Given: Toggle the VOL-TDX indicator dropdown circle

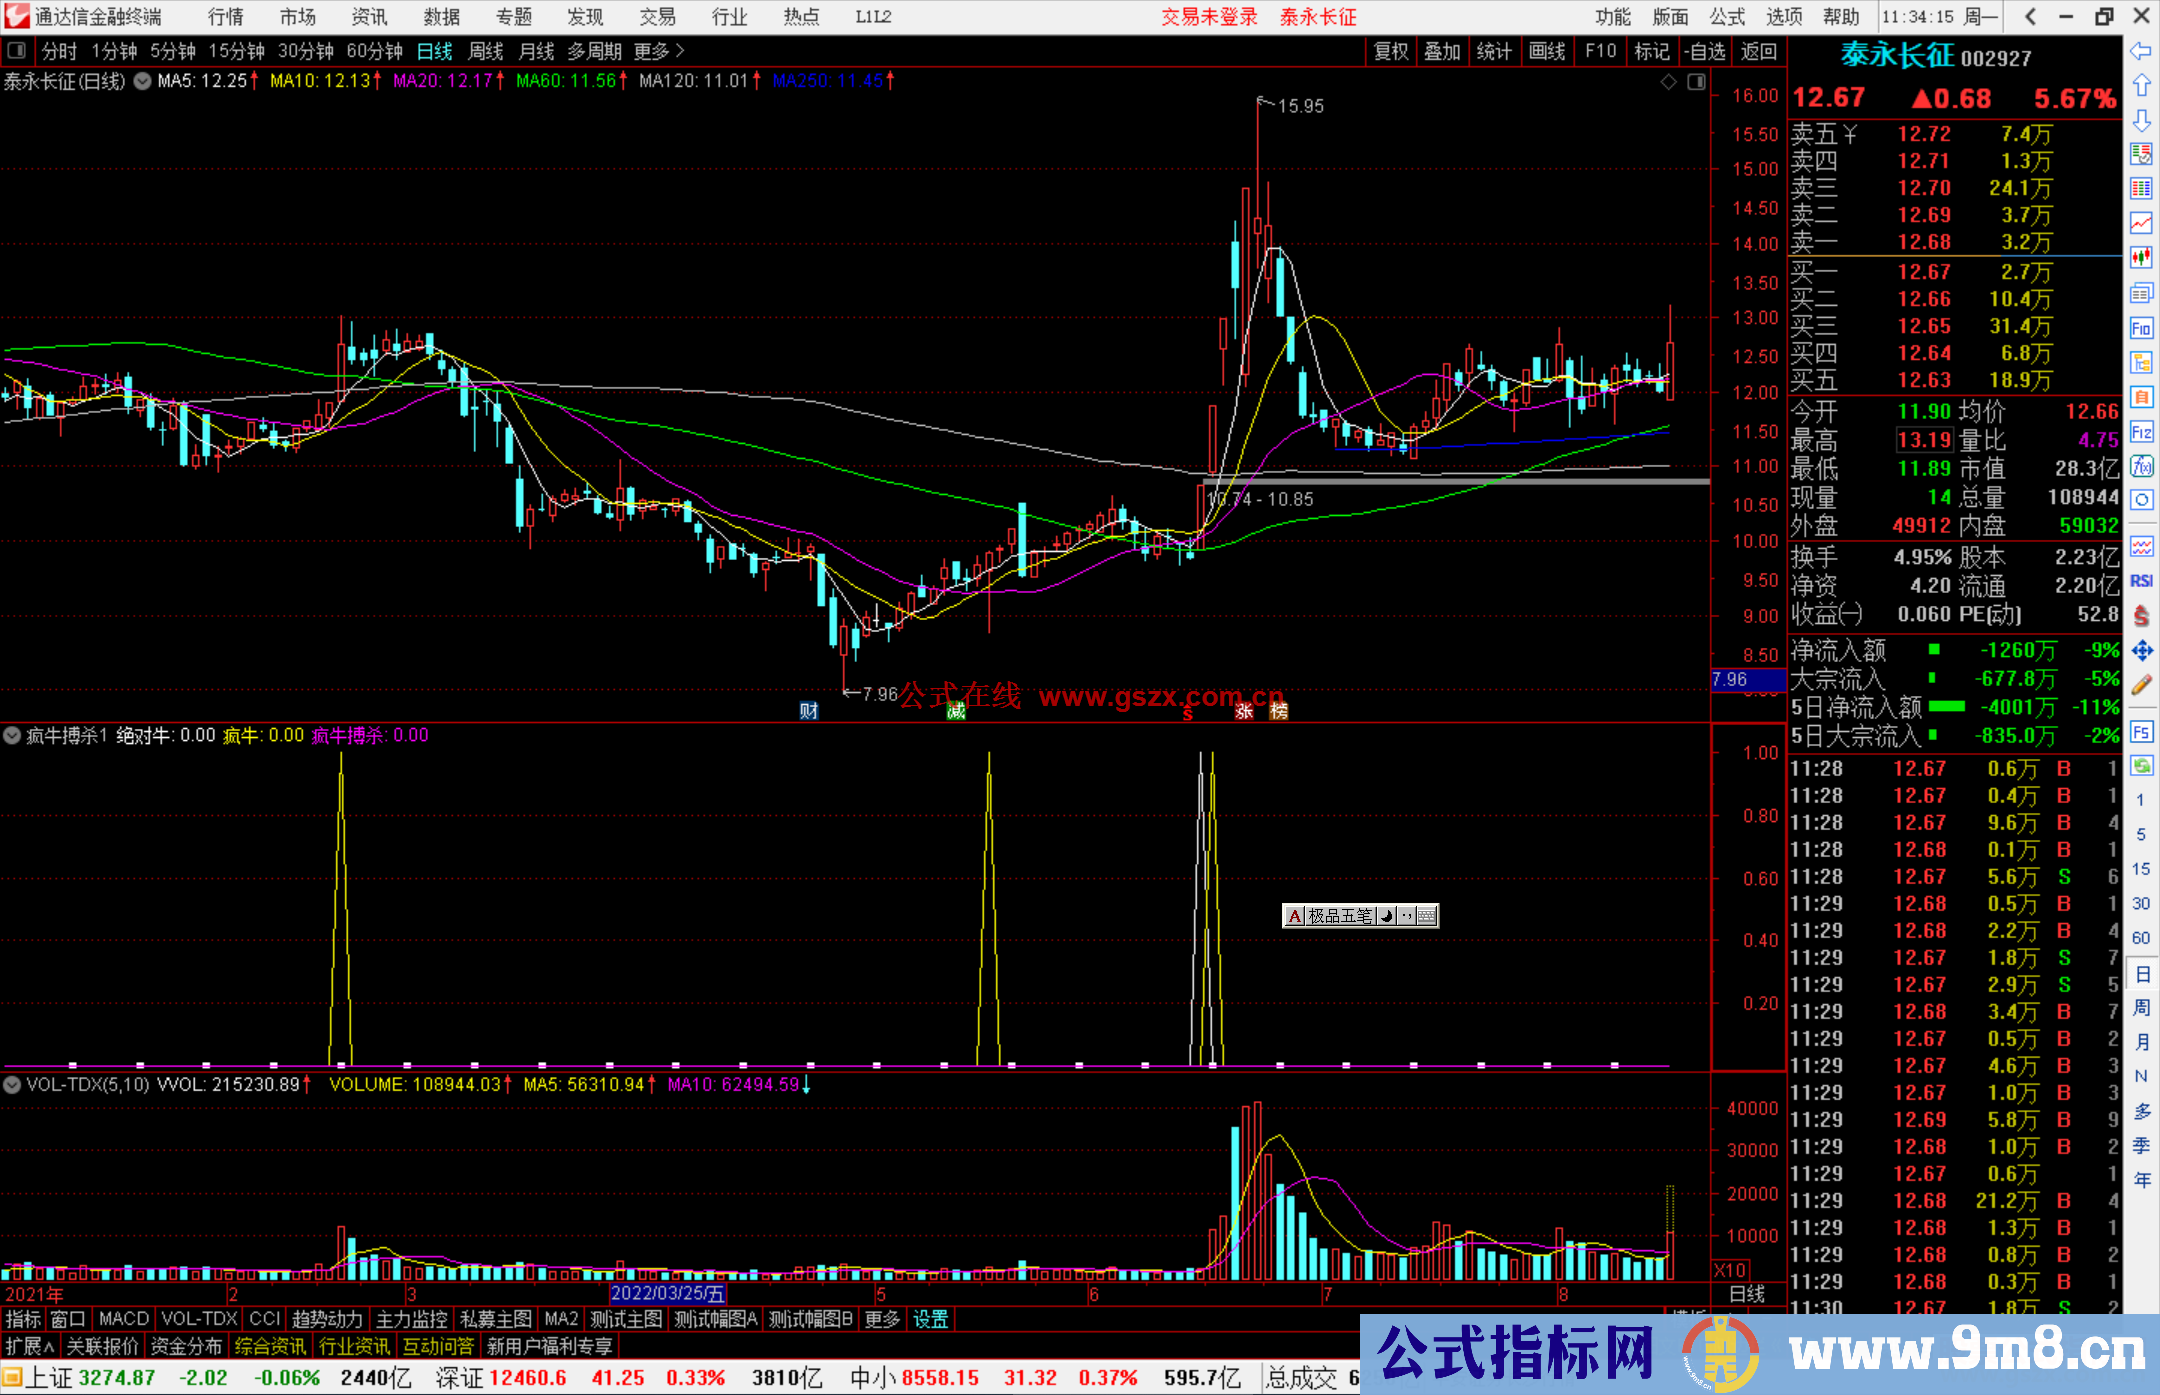Looking at the screenshot, I should click(x=12, y=1084).
